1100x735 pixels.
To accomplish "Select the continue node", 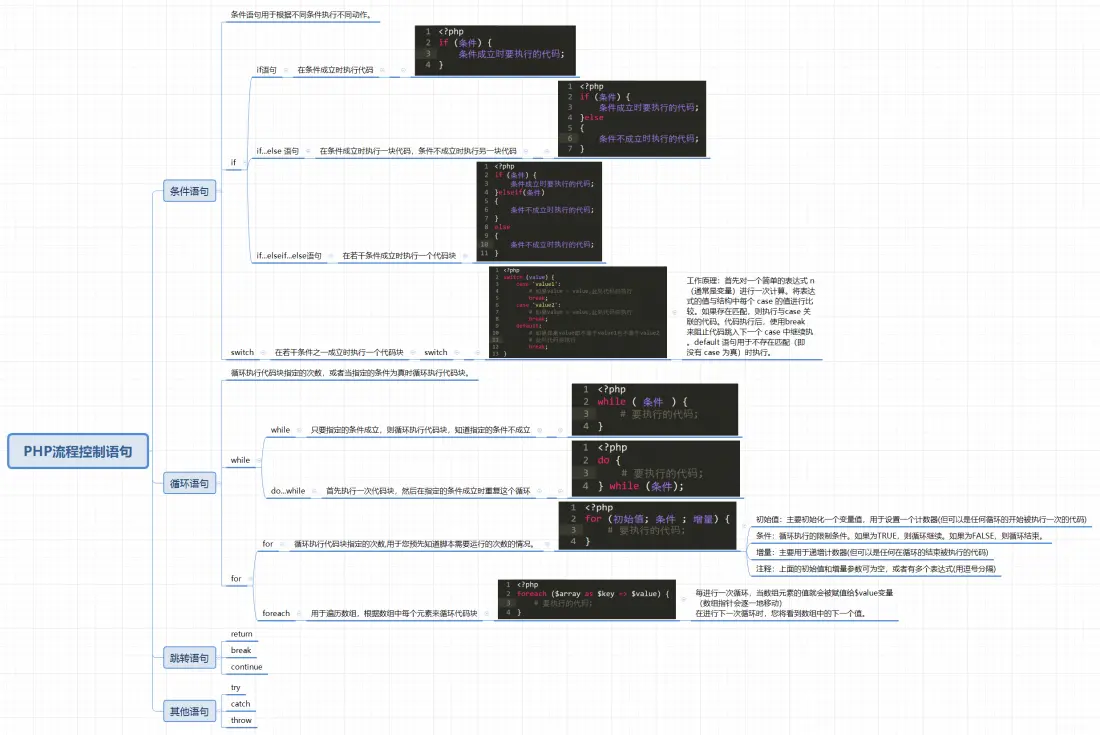I will (x=246, y=667).
